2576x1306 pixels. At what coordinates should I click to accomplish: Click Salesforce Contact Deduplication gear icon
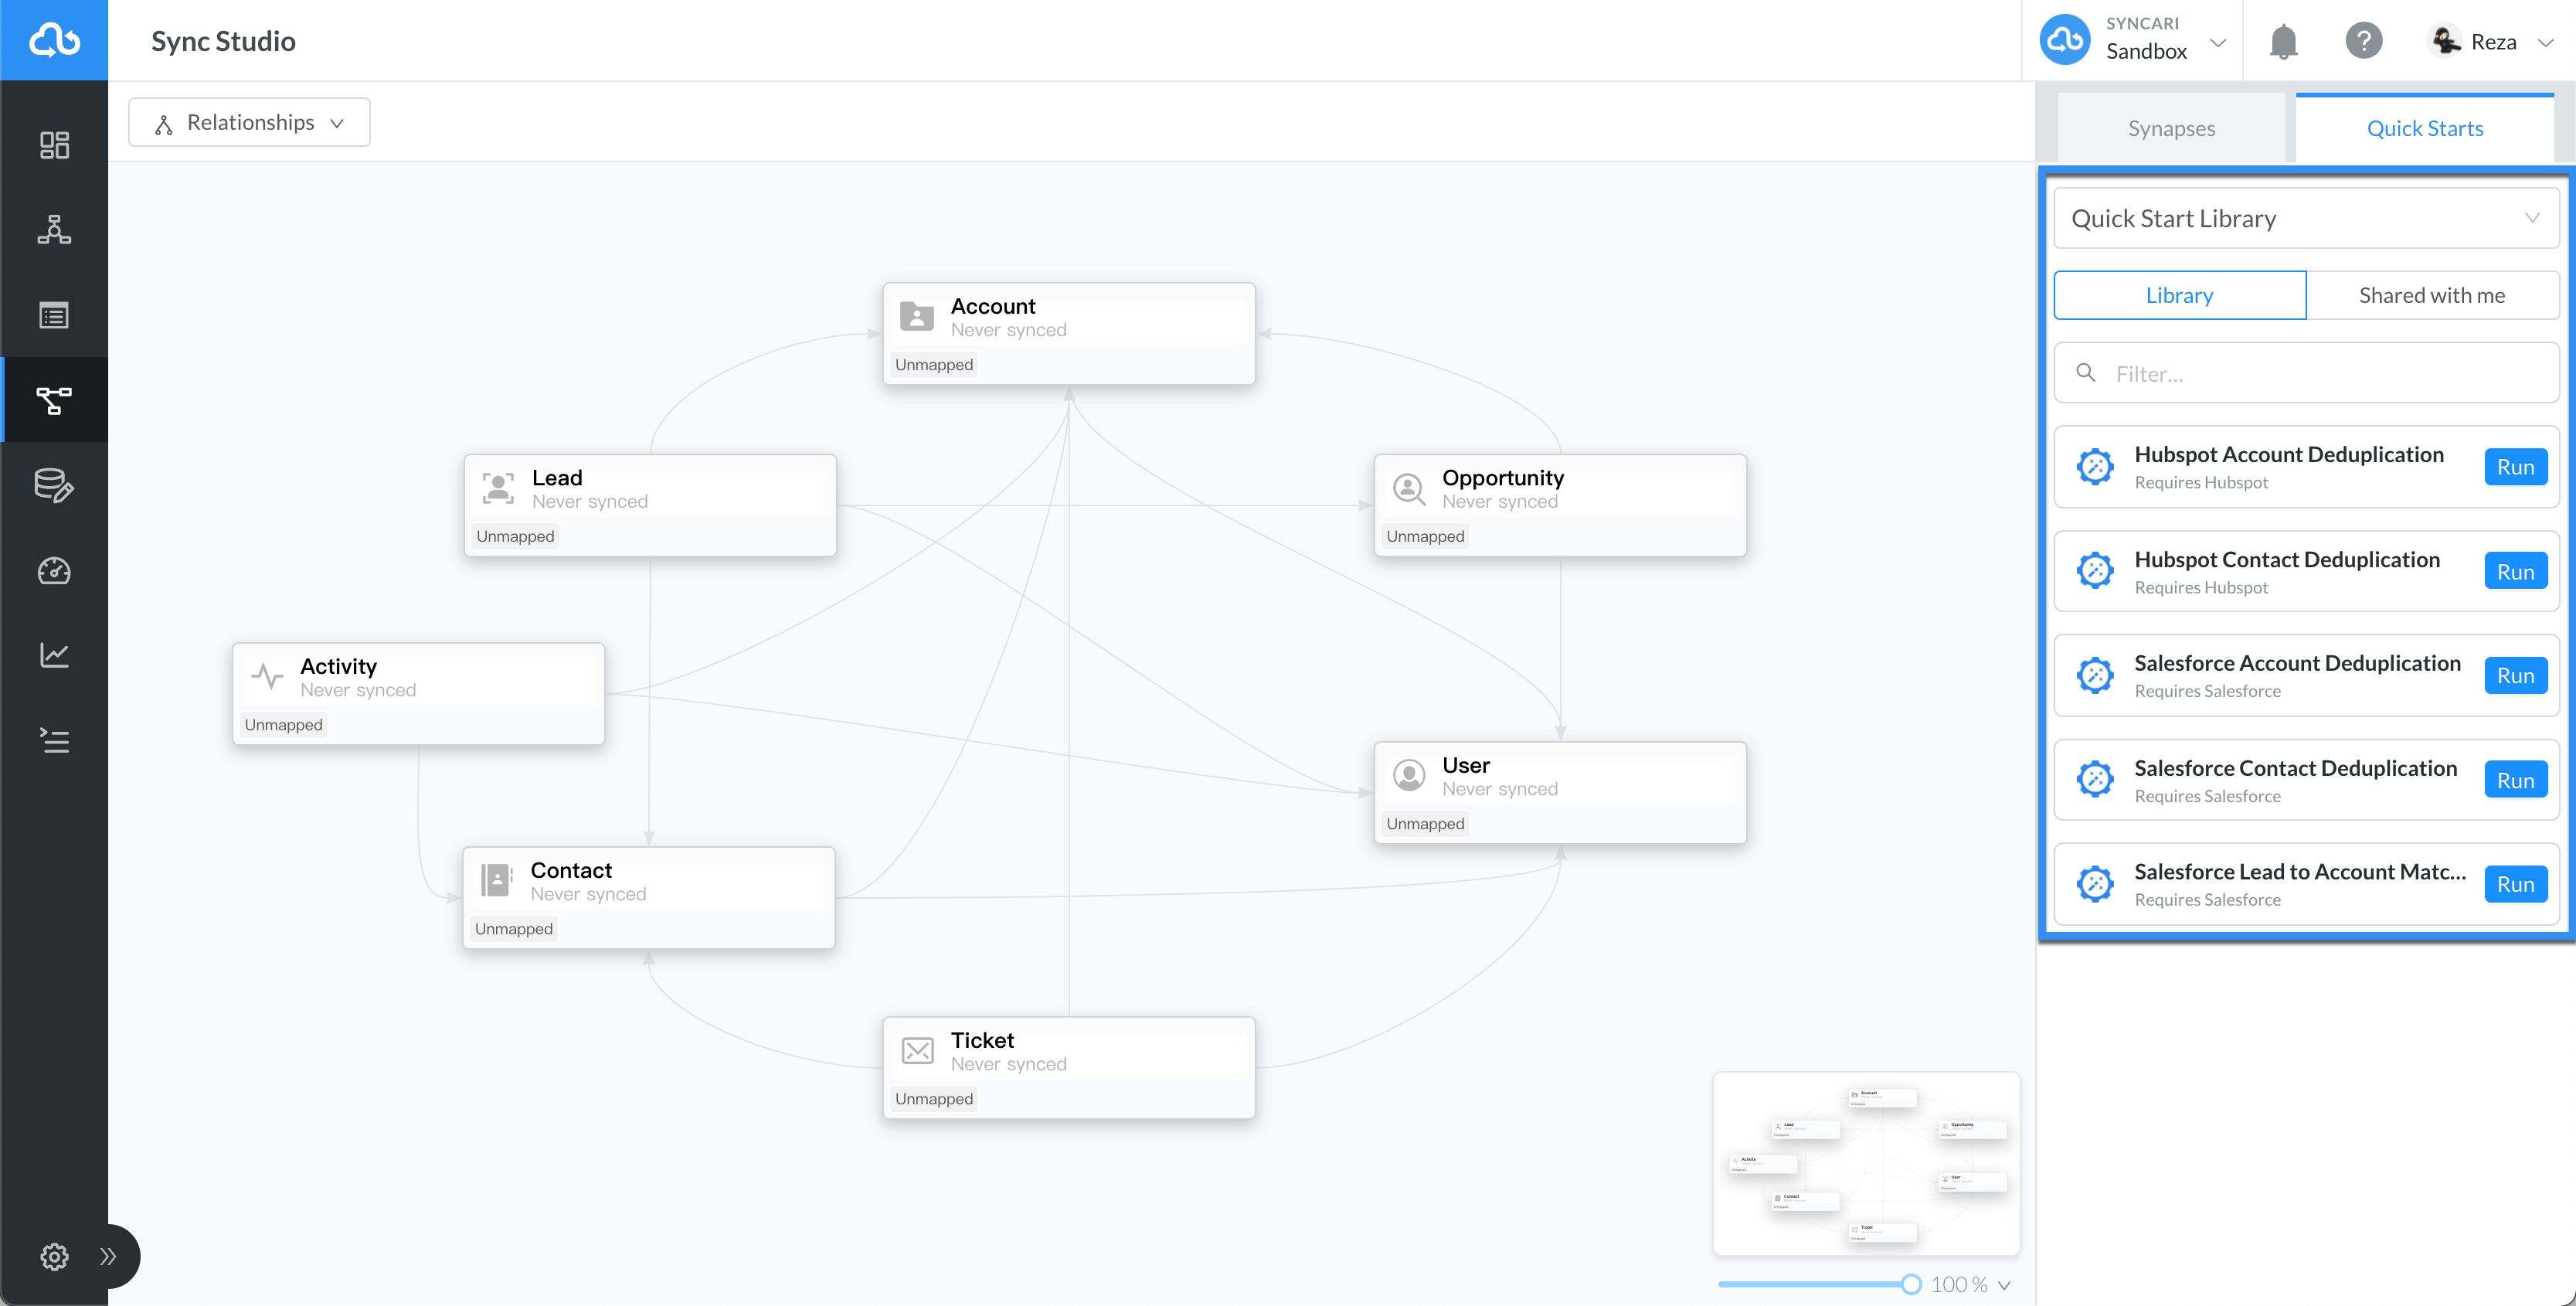[x=2094, y=779]
